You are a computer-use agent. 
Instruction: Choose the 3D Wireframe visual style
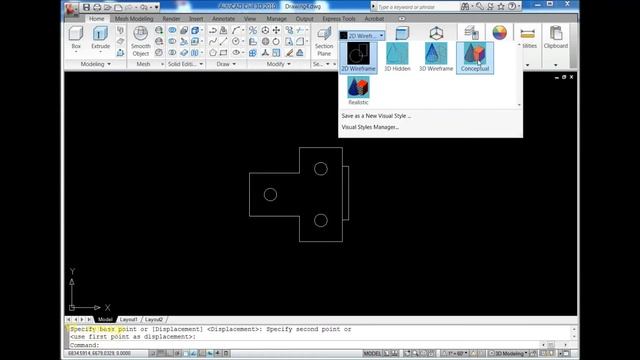(436, 57)
